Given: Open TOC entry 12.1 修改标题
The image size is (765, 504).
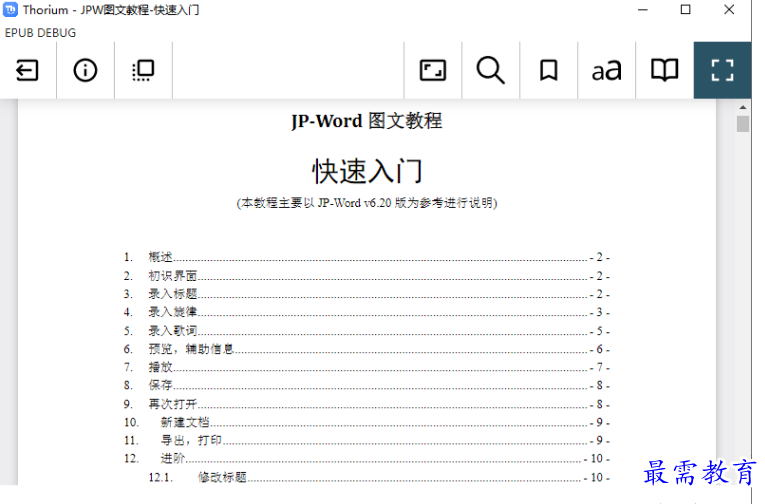Looking at the screenshot, I should 379,477.
